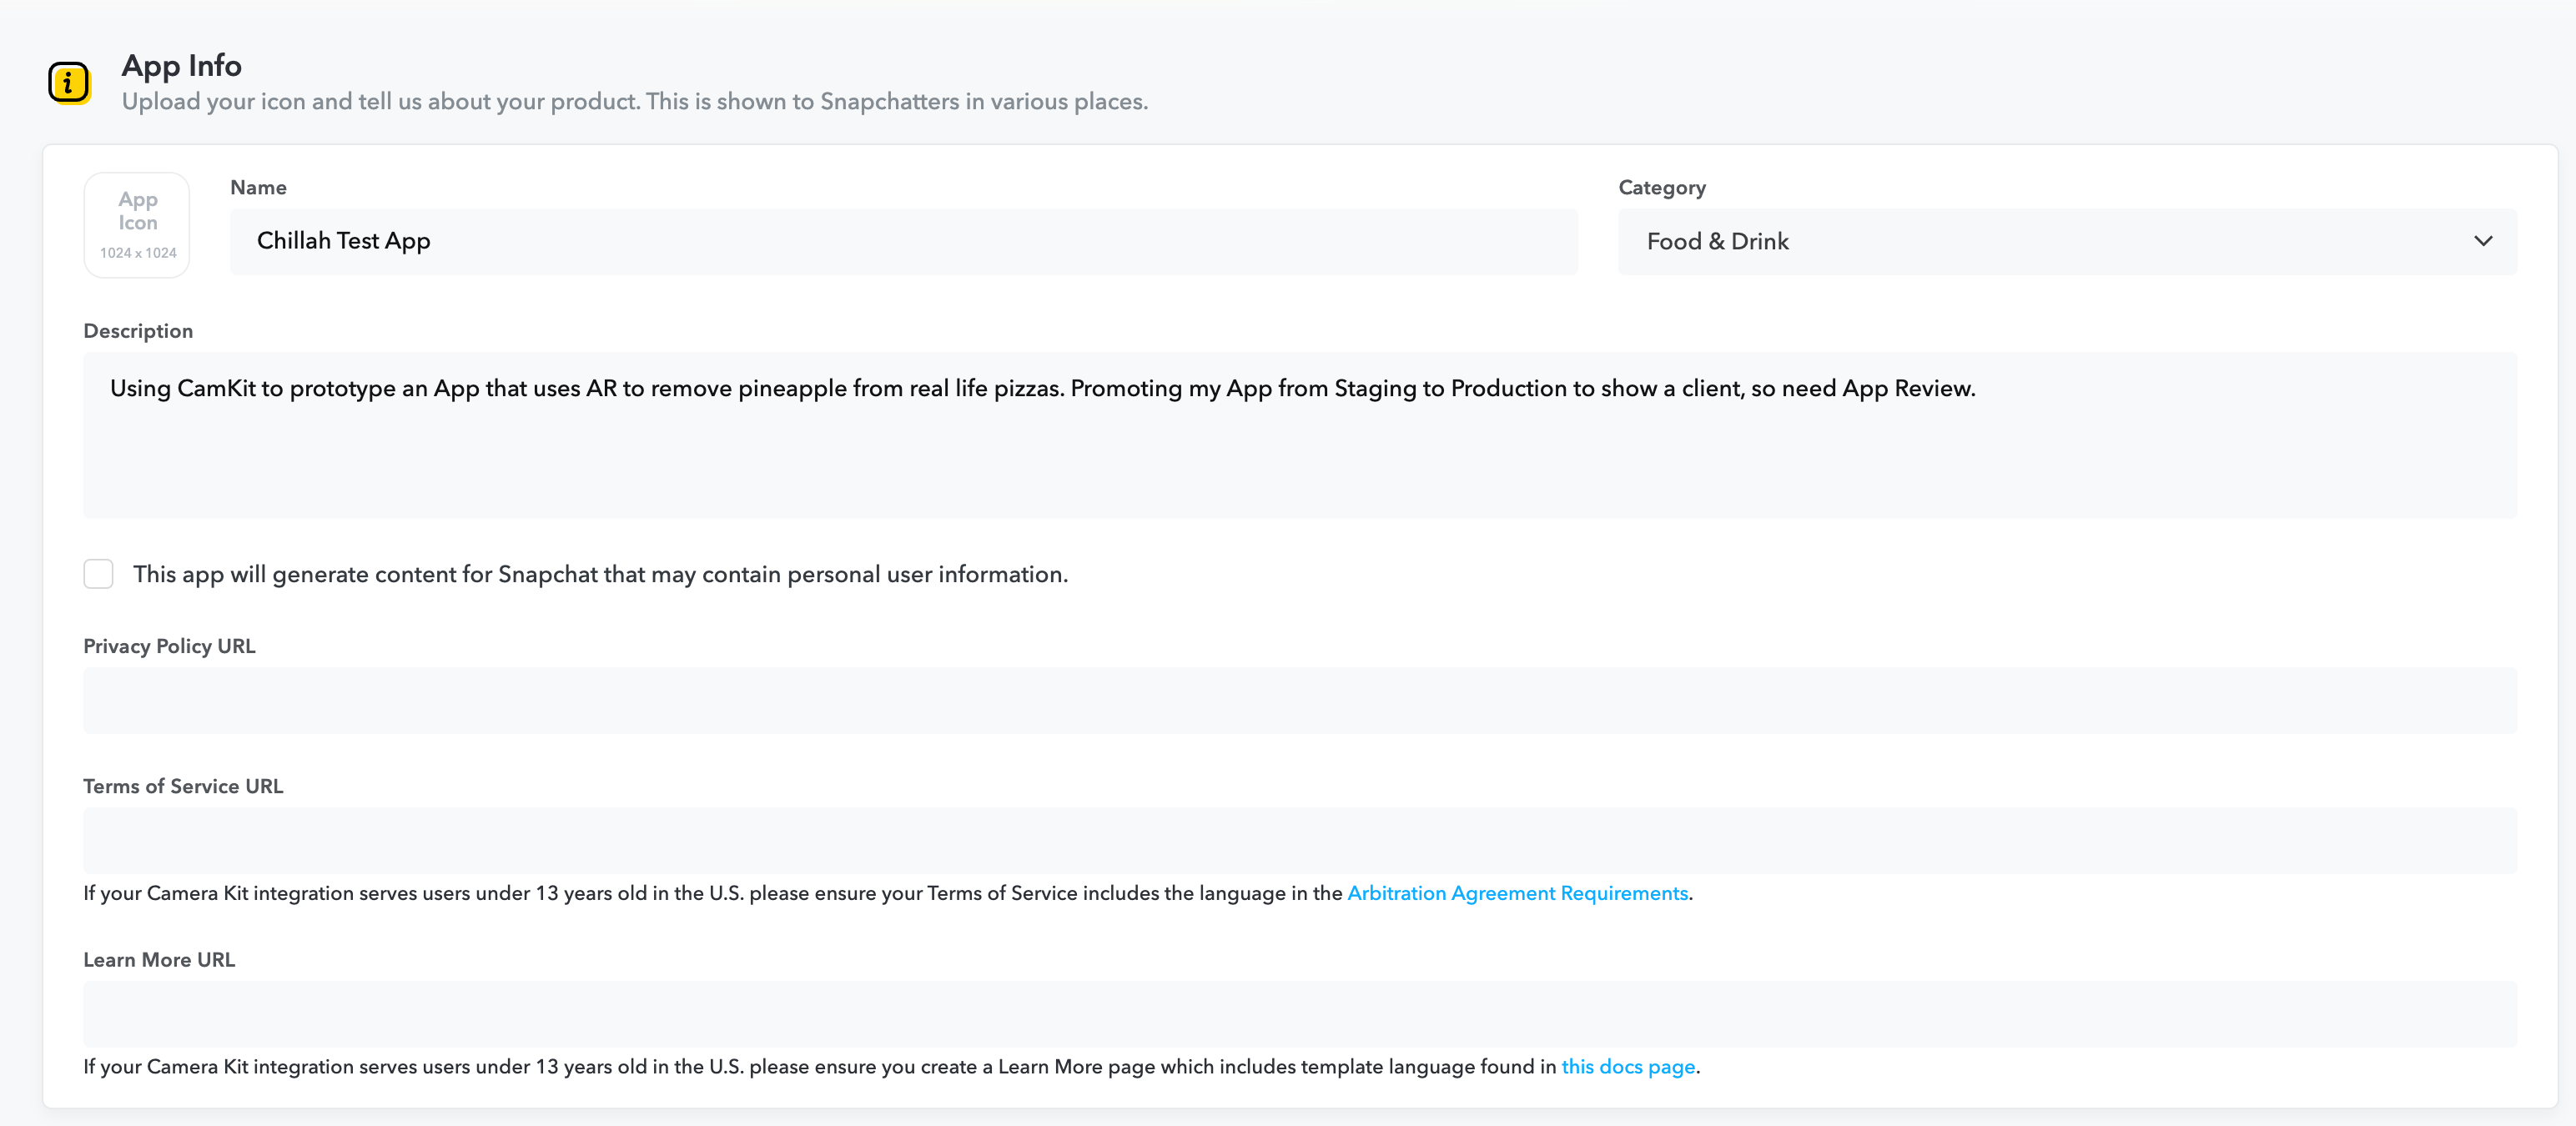Focus the Chillah Test App name field
The height and width of the screenshot is (1126, 2576).
[903, 241]
